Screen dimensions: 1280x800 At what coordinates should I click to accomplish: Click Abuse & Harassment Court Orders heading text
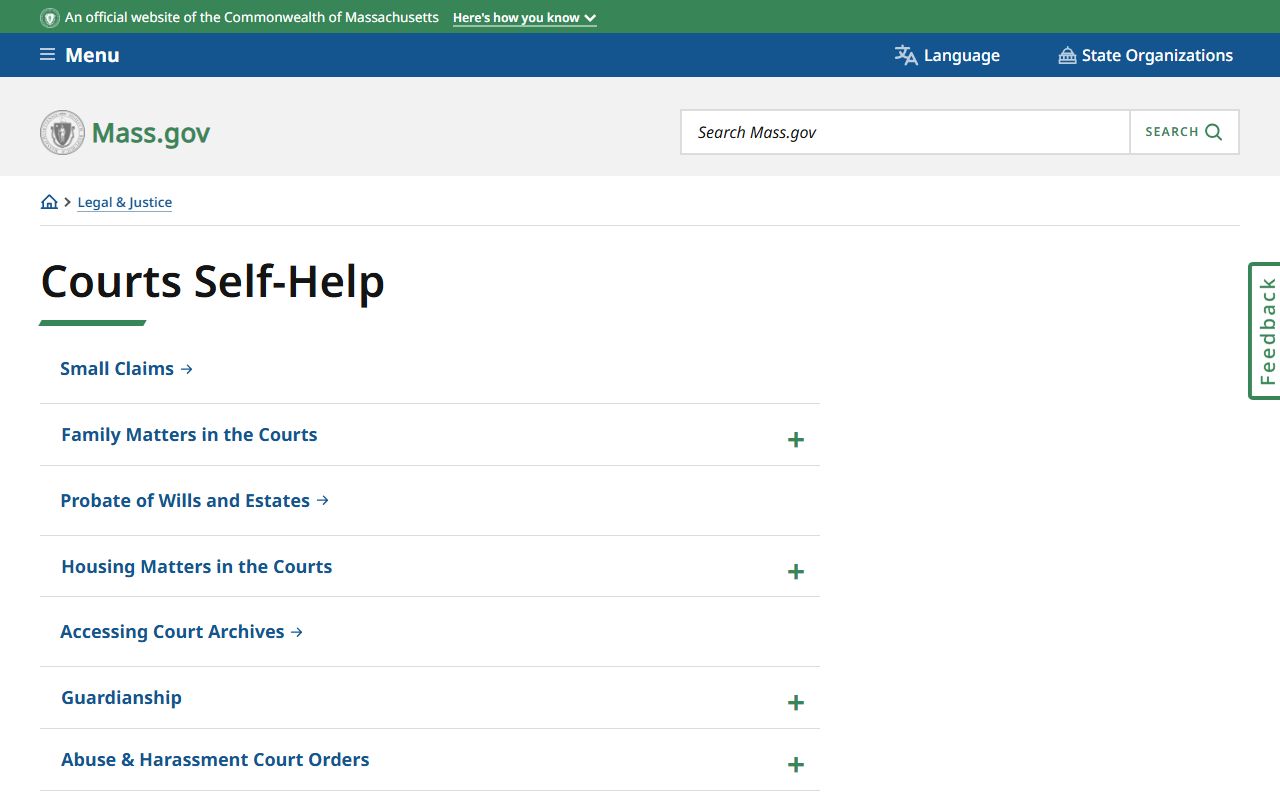(x=215, y=760)
